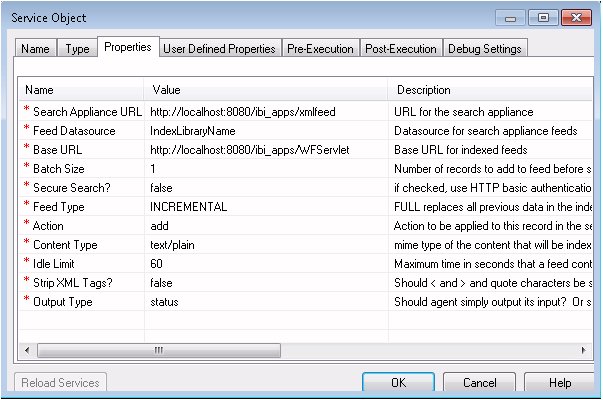Select the Secure Search? name cell
The height and width of the screenshot is (400, 603).
[x=82, y=188]
